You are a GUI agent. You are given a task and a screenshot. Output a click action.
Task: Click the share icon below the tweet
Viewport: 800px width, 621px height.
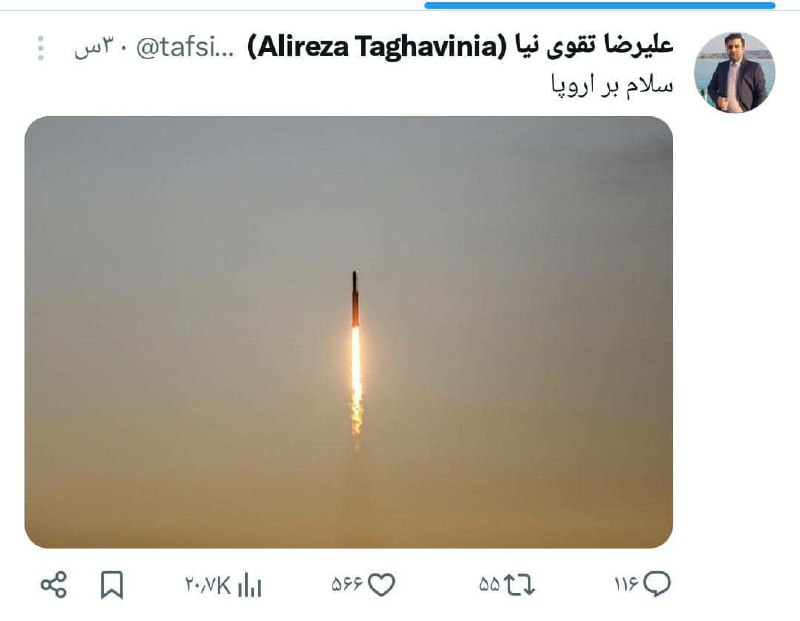pyautogui.click(x=54, y=585)
